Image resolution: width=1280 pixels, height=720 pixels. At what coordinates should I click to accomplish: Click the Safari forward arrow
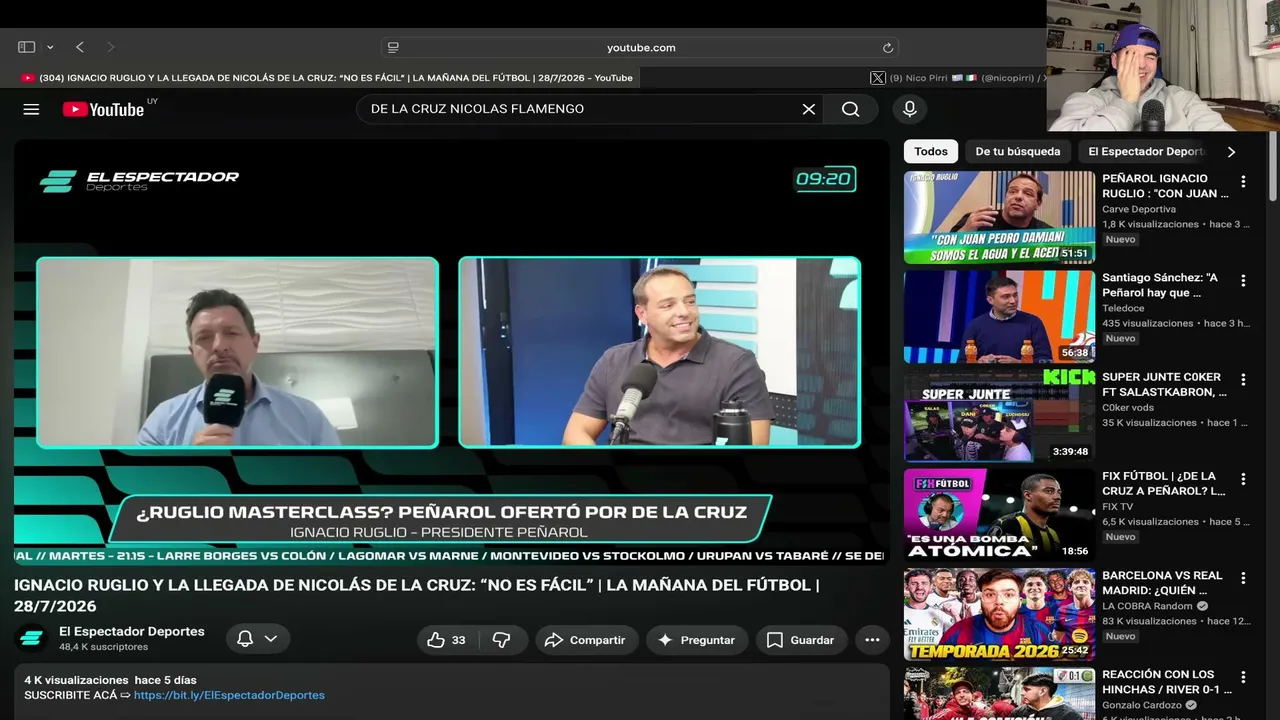(110, 47)
